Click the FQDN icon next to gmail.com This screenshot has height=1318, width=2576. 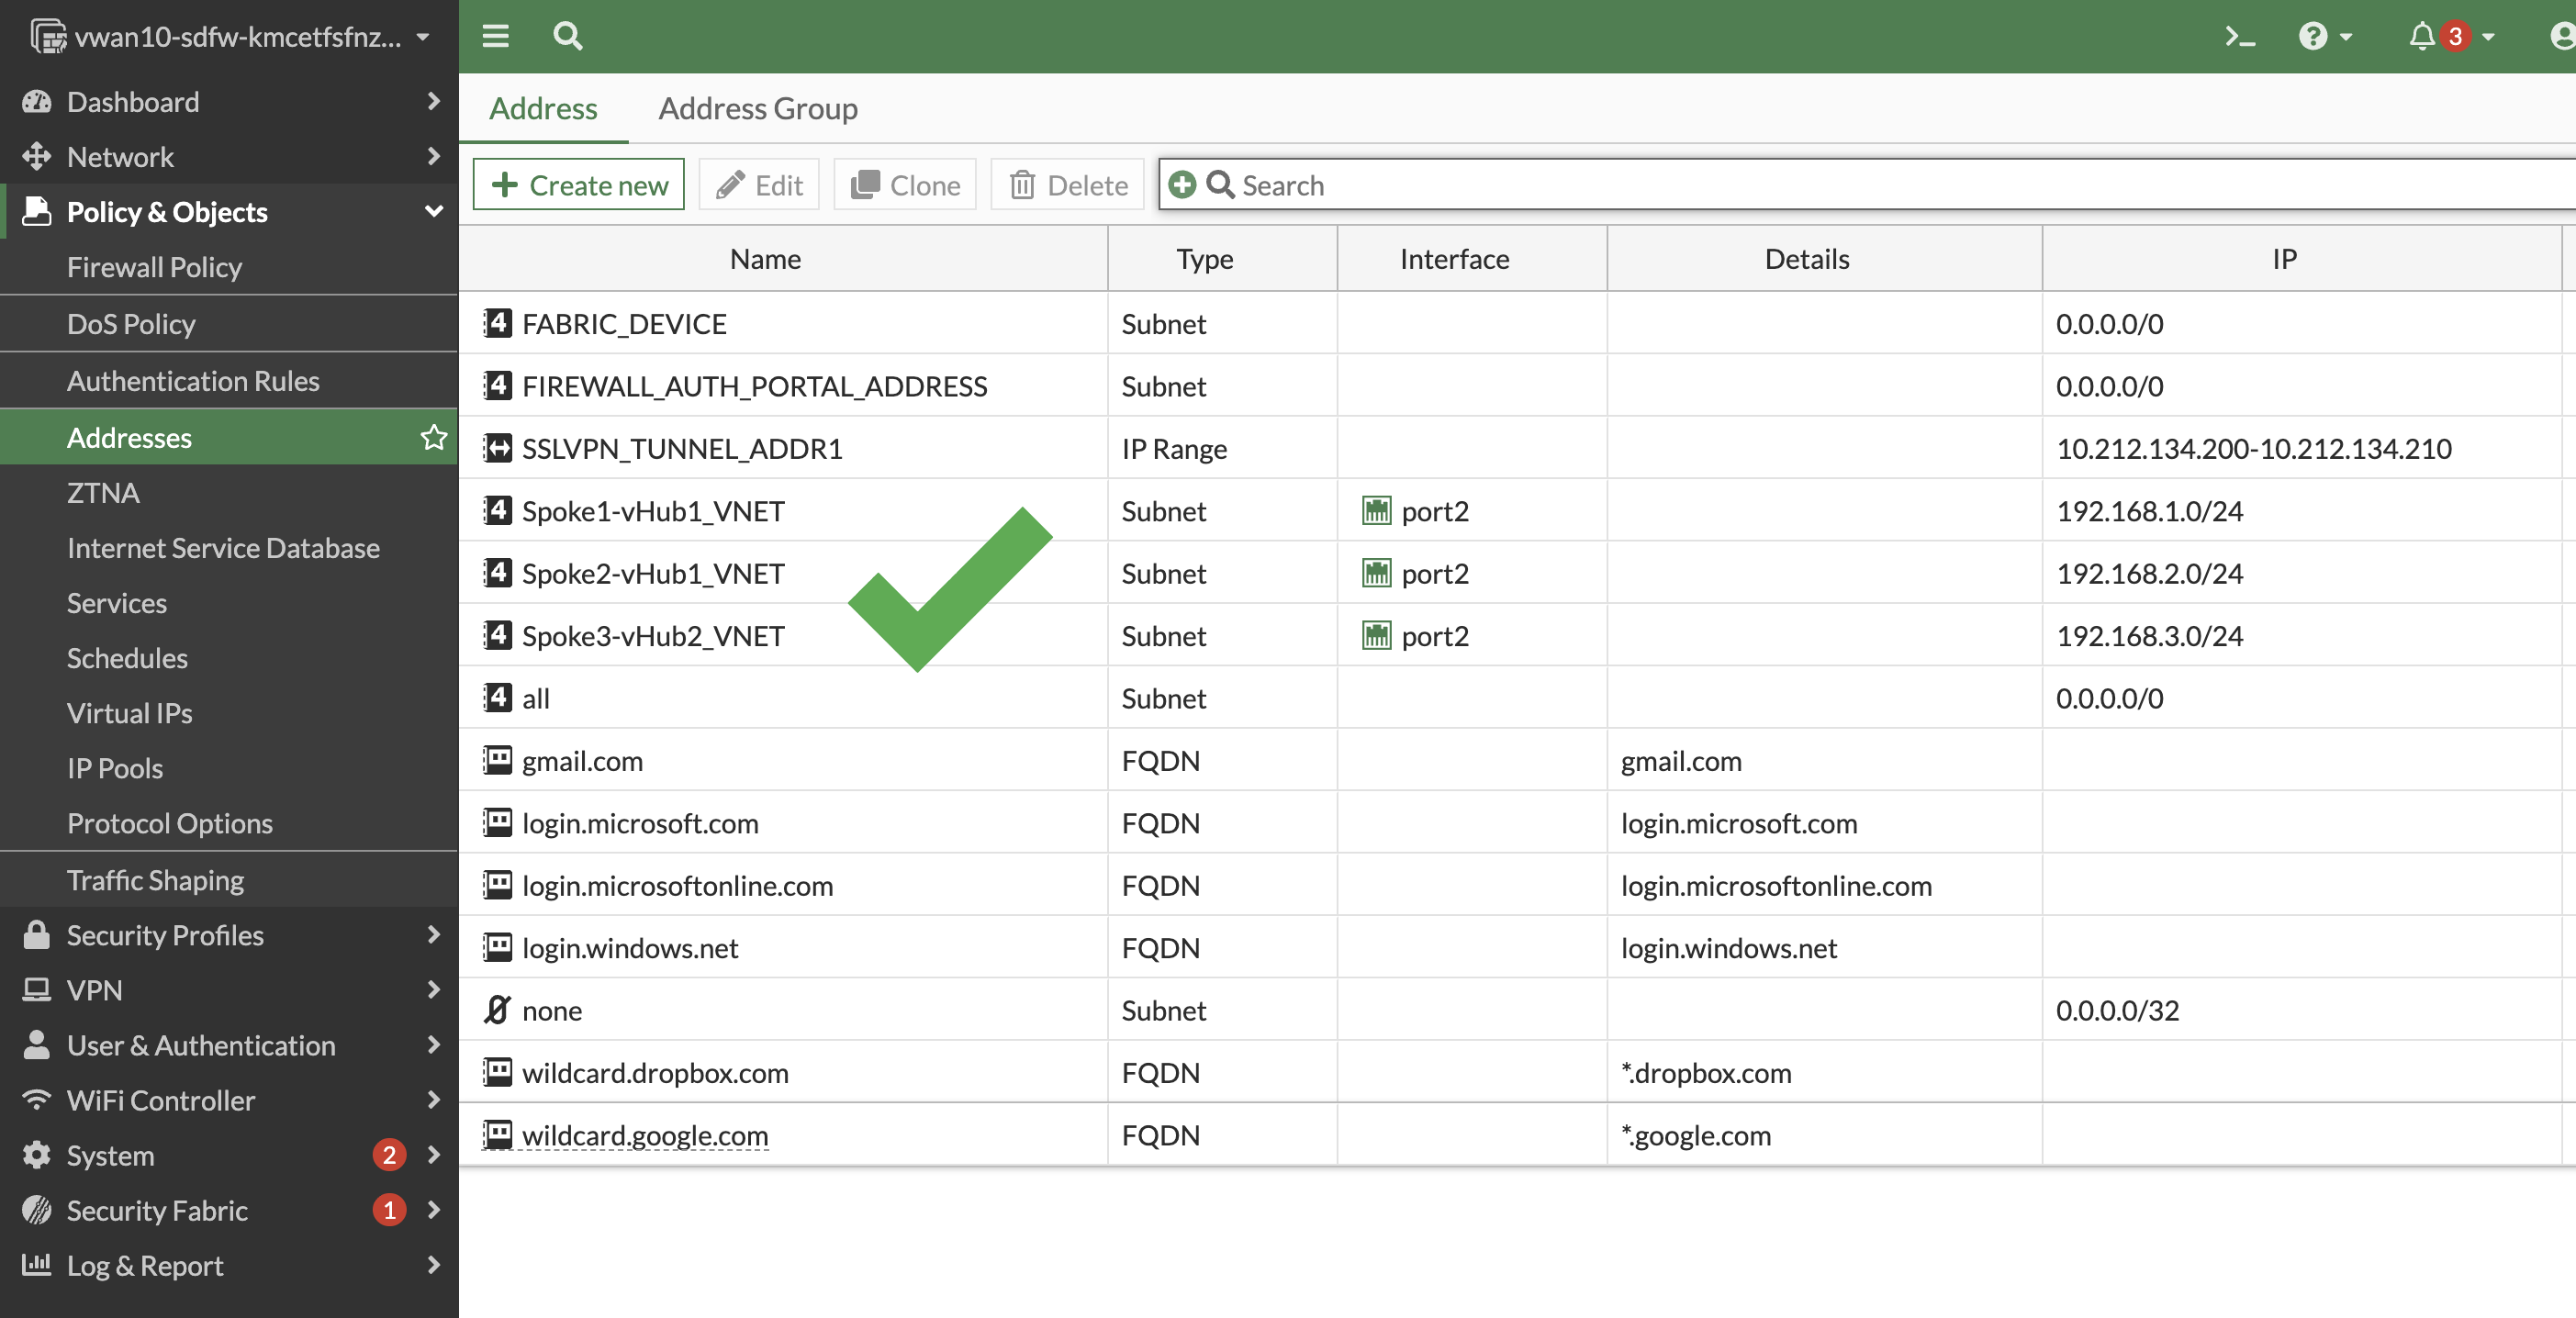(498, 760)
